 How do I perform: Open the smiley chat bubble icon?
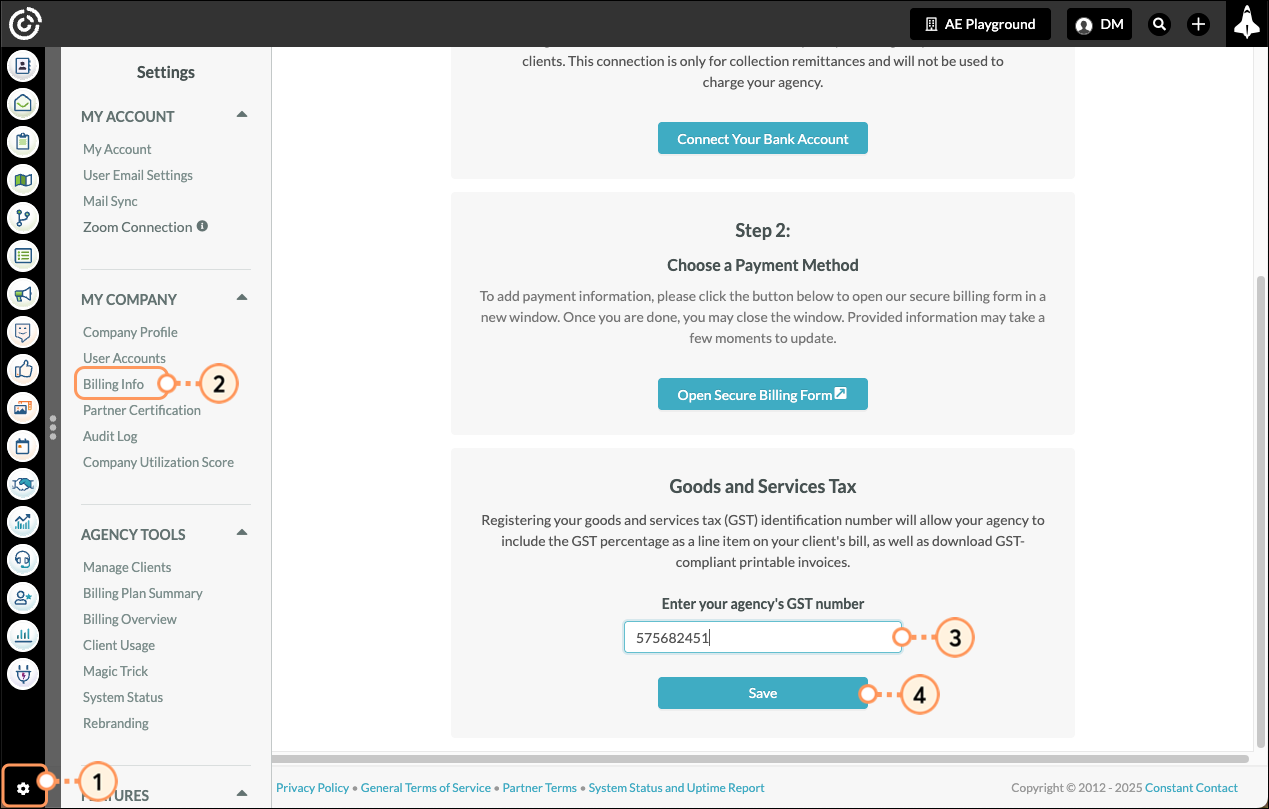[23, 332]
